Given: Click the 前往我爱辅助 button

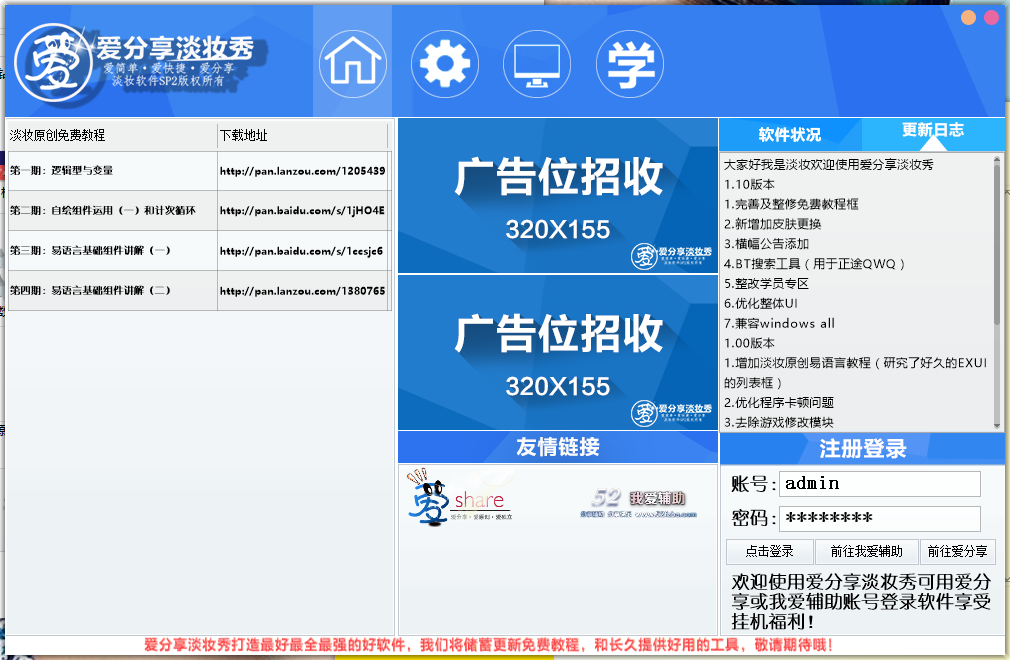Looking at the screenshot, I should pyautogui.click(x=866, y=552).
